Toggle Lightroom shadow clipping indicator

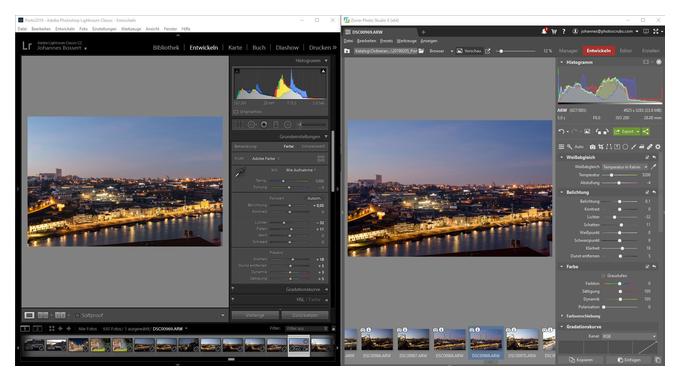237,71
